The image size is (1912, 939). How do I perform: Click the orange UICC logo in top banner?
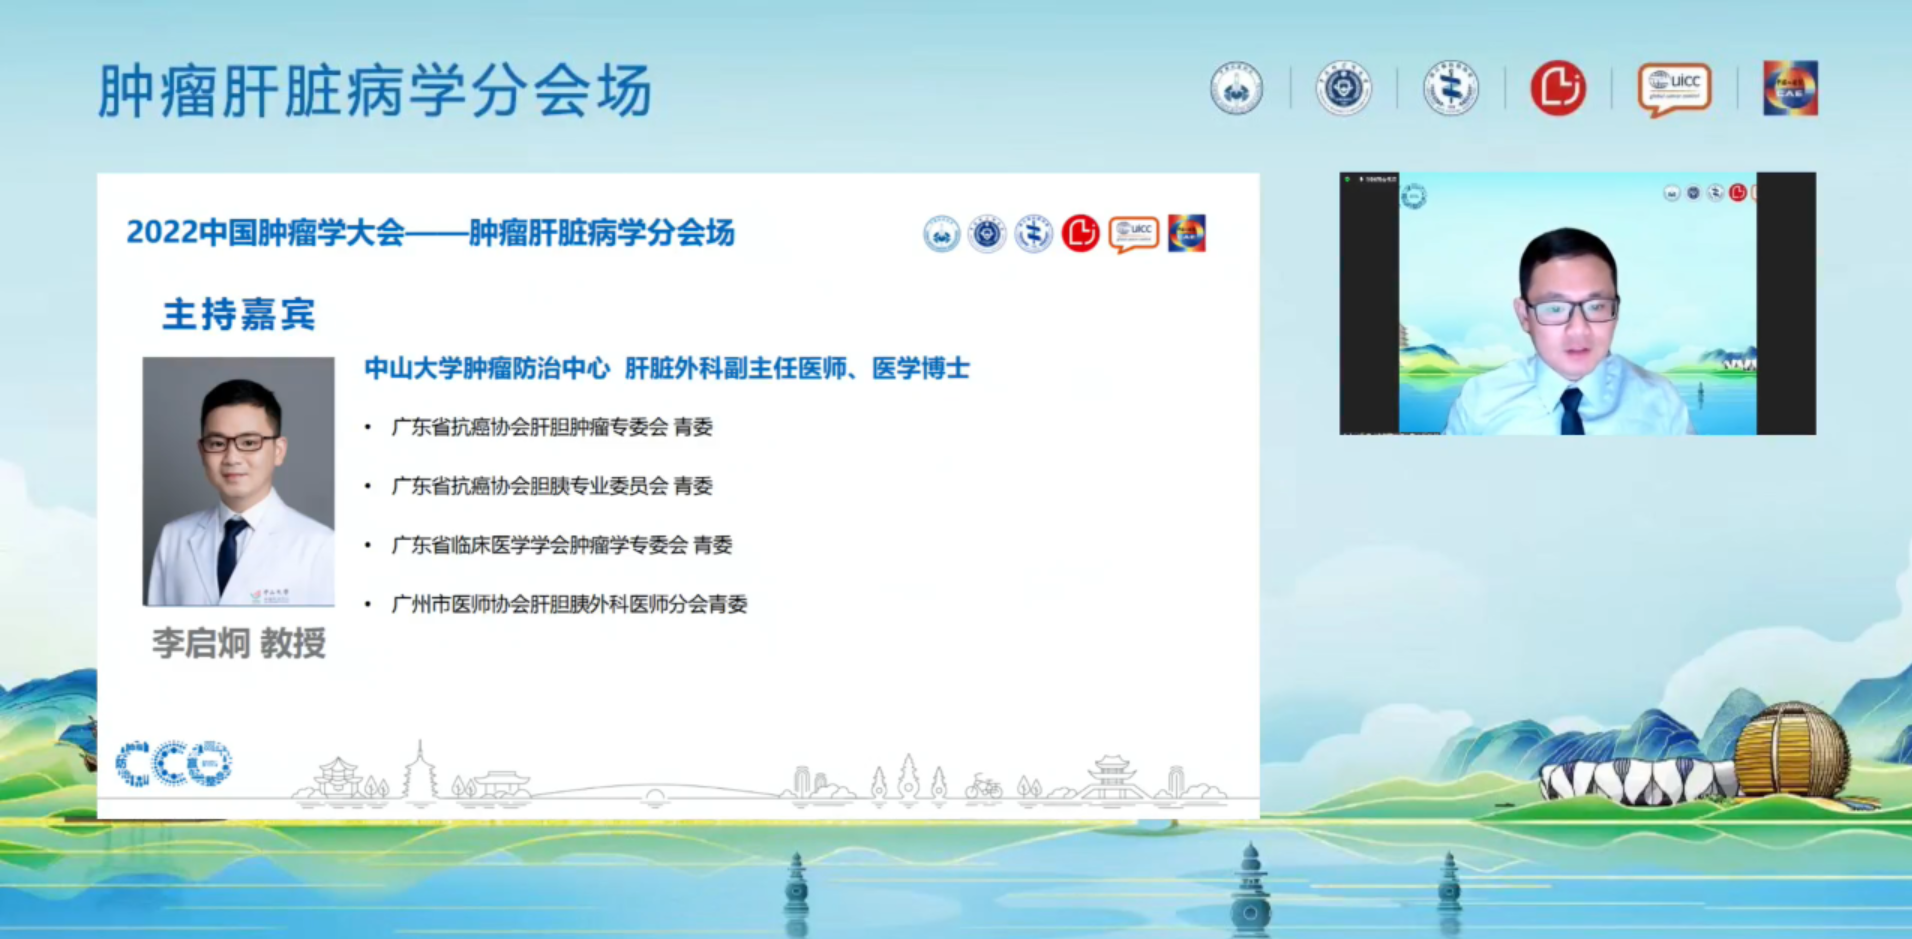pyautogui.click(x=1674, y=89)
